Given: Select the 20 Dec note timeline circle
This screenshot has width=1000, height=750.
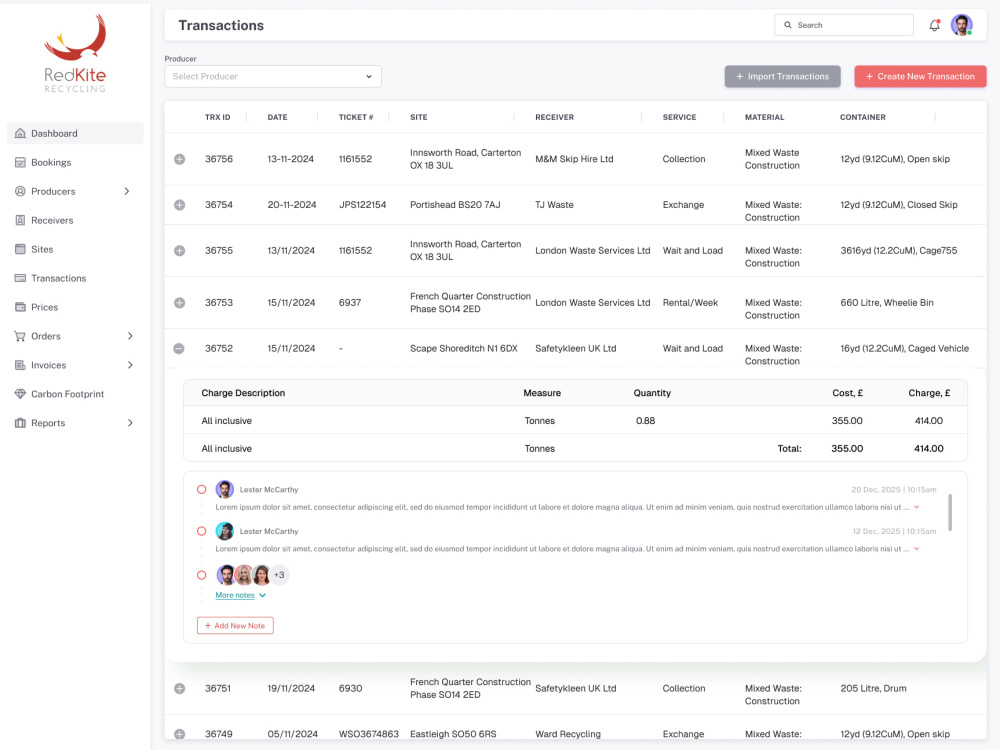Looking at the screenshot, I should [x=202, y=490].
